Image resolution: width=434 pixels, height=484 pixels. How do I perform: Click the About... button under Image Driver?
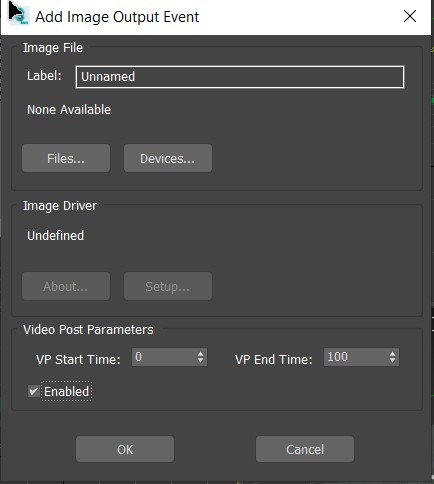pos(66,286)
